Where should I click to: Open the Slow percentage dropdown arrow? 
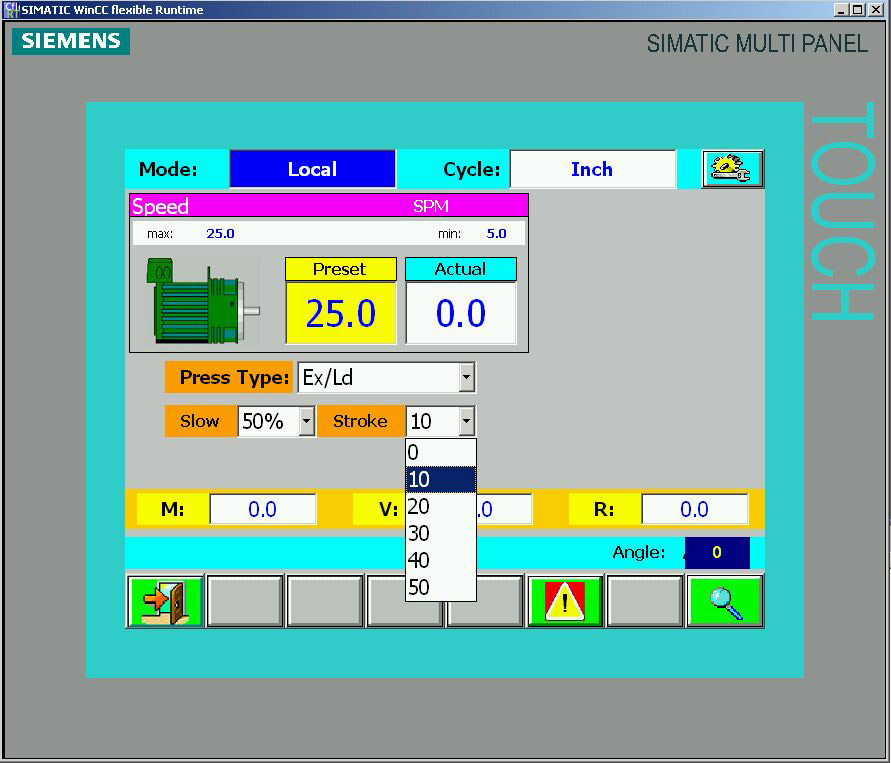[307, 422]
